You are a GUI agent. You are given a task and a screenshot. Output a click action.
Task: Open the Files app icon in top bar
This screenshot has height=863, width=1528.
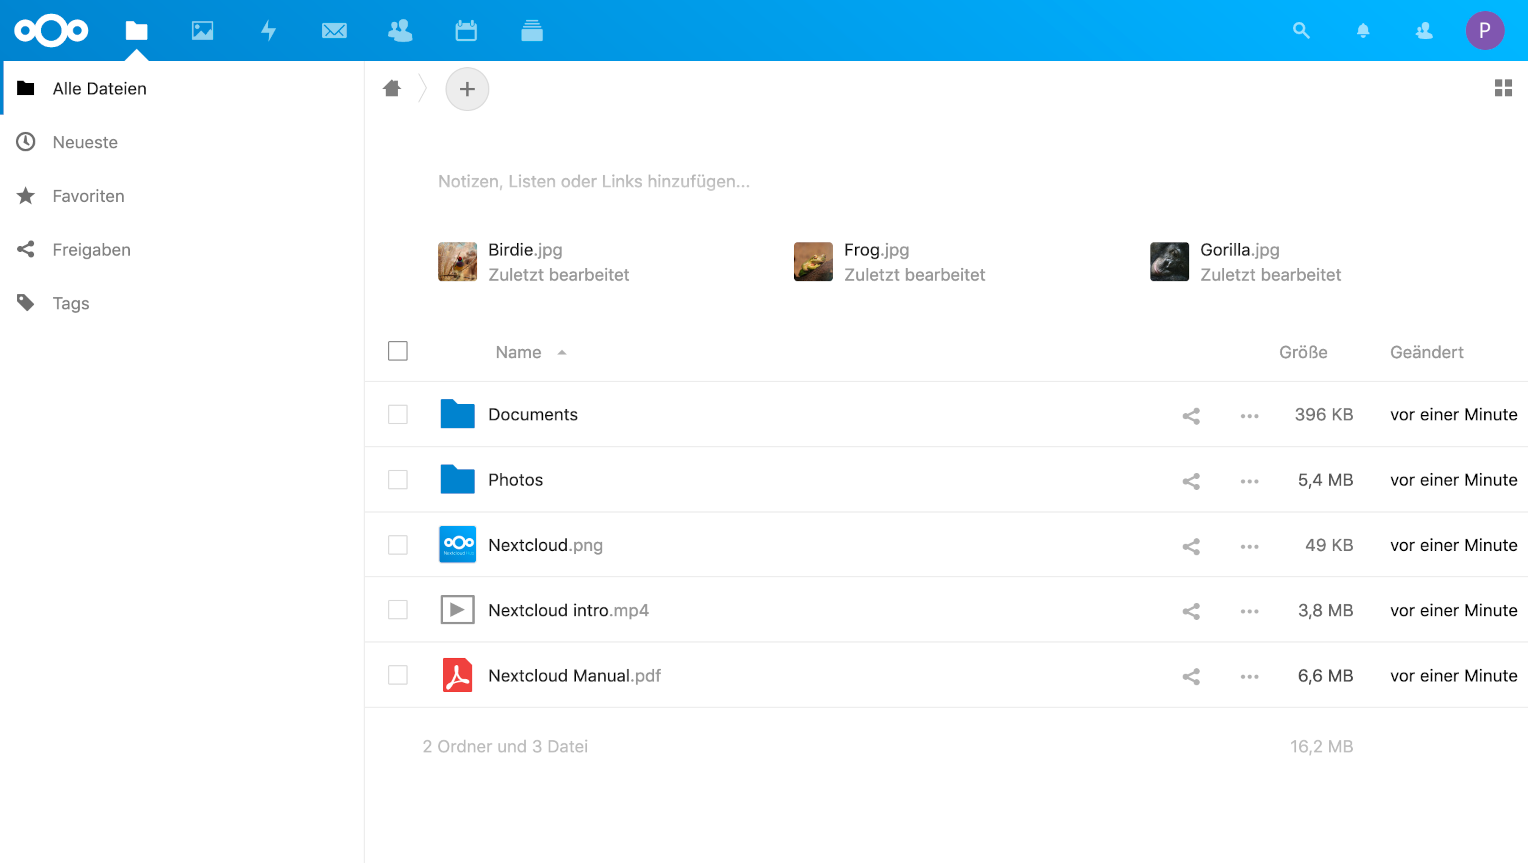pos(137,31)
